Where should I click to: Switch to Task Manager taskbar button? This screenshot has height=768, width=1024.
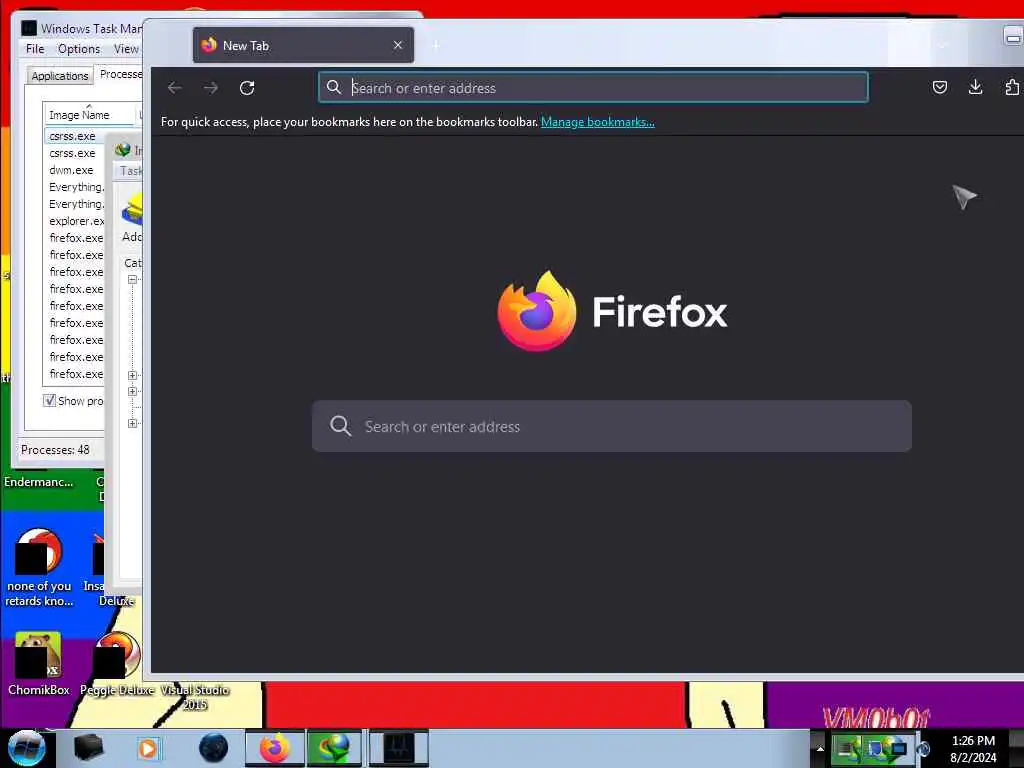(x=398, y=748)
